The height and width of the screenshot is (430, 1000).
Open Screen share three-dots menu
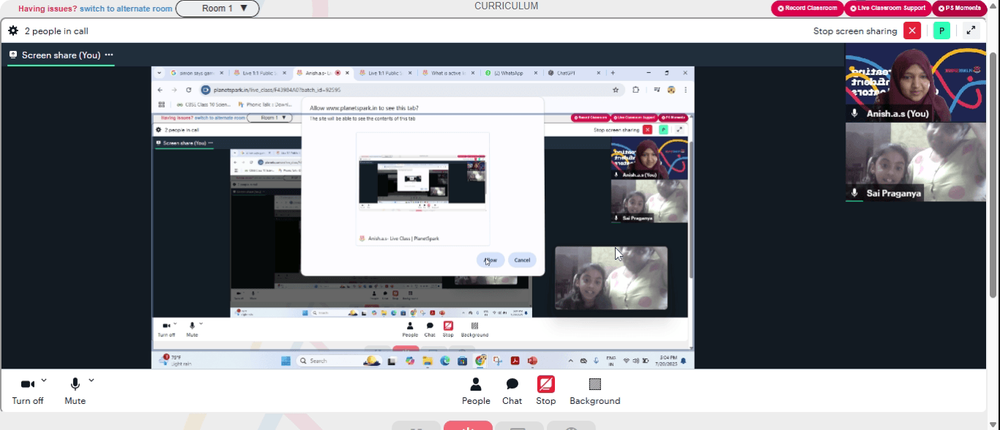point(109,55)
